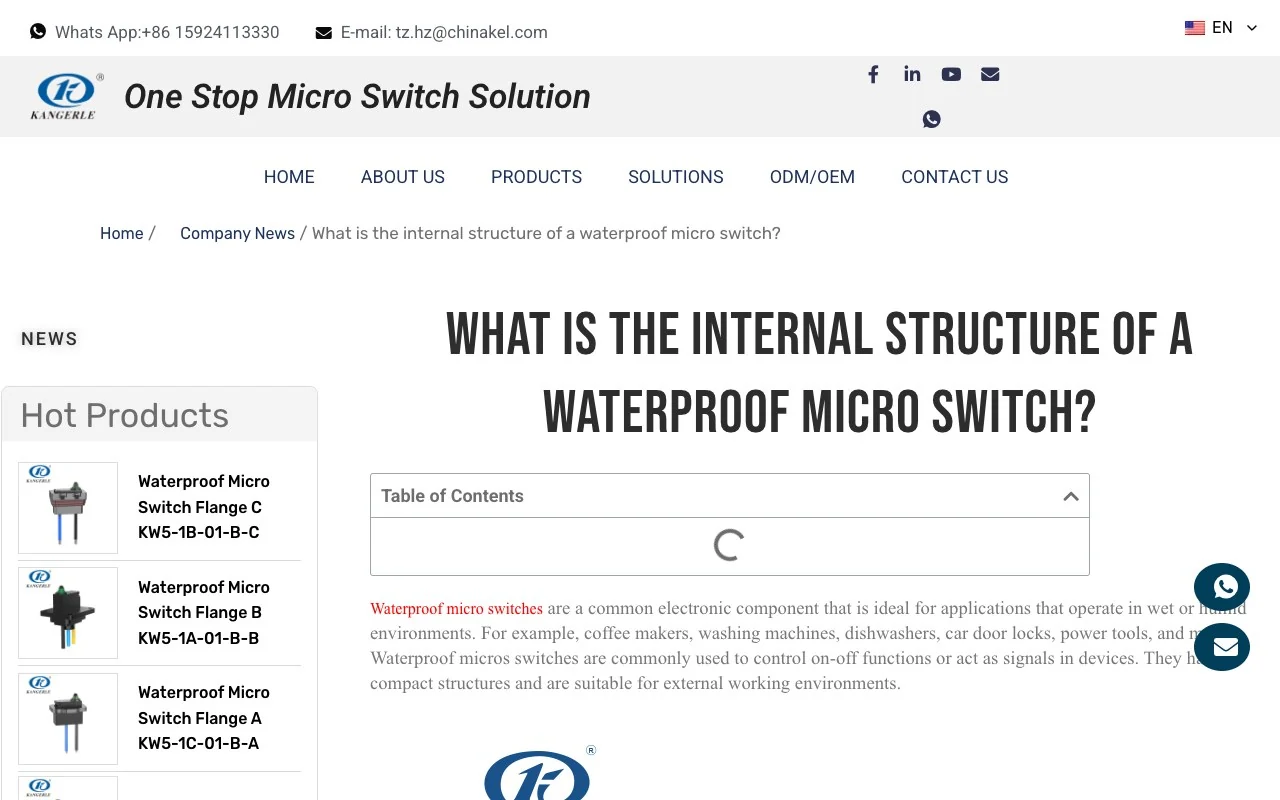Screen dimensions: 1280x800
Task: Collapse the Table of Contents chevron
Action: (1070, 496)
